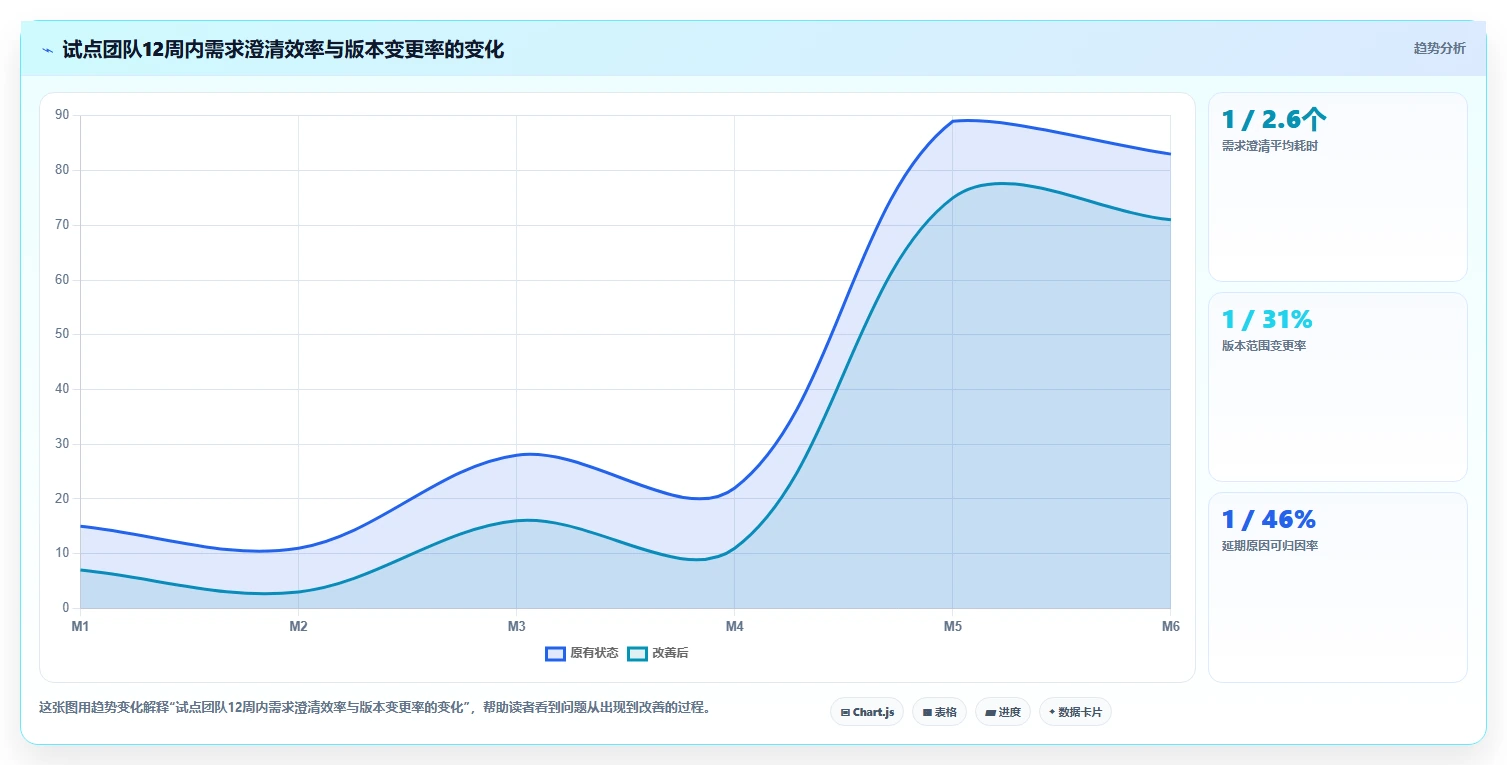Open the 需求澄清平均耗时 metric card

pos(1337,187)
